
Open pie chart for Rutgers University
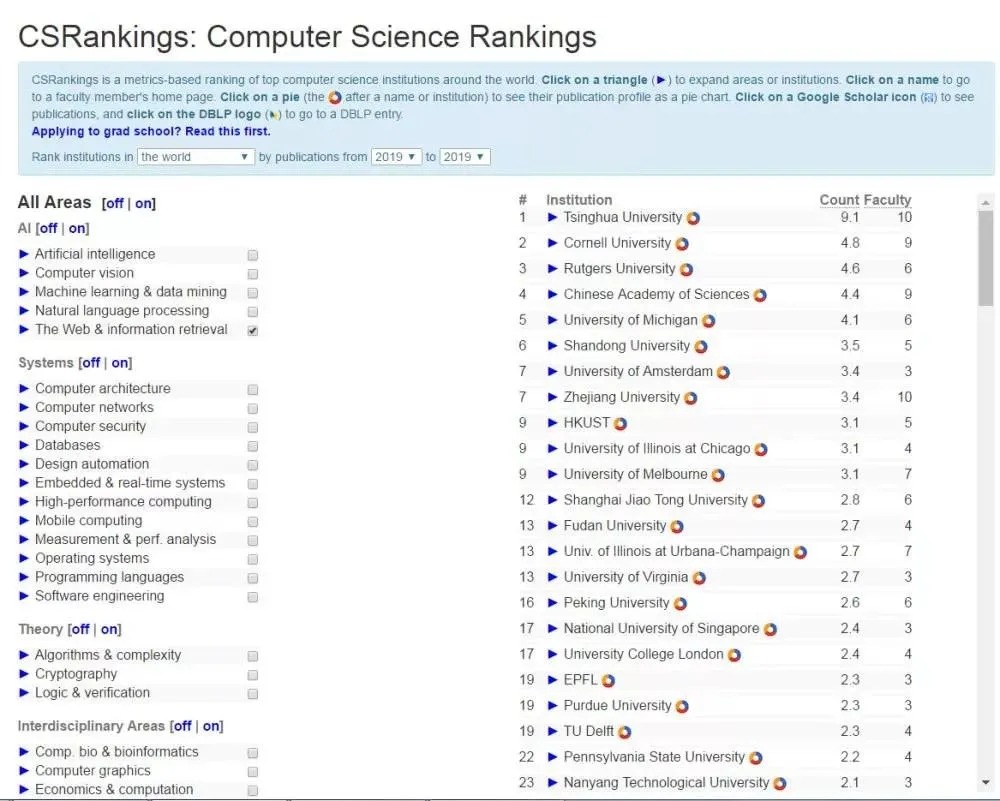(x=686, y=270)
